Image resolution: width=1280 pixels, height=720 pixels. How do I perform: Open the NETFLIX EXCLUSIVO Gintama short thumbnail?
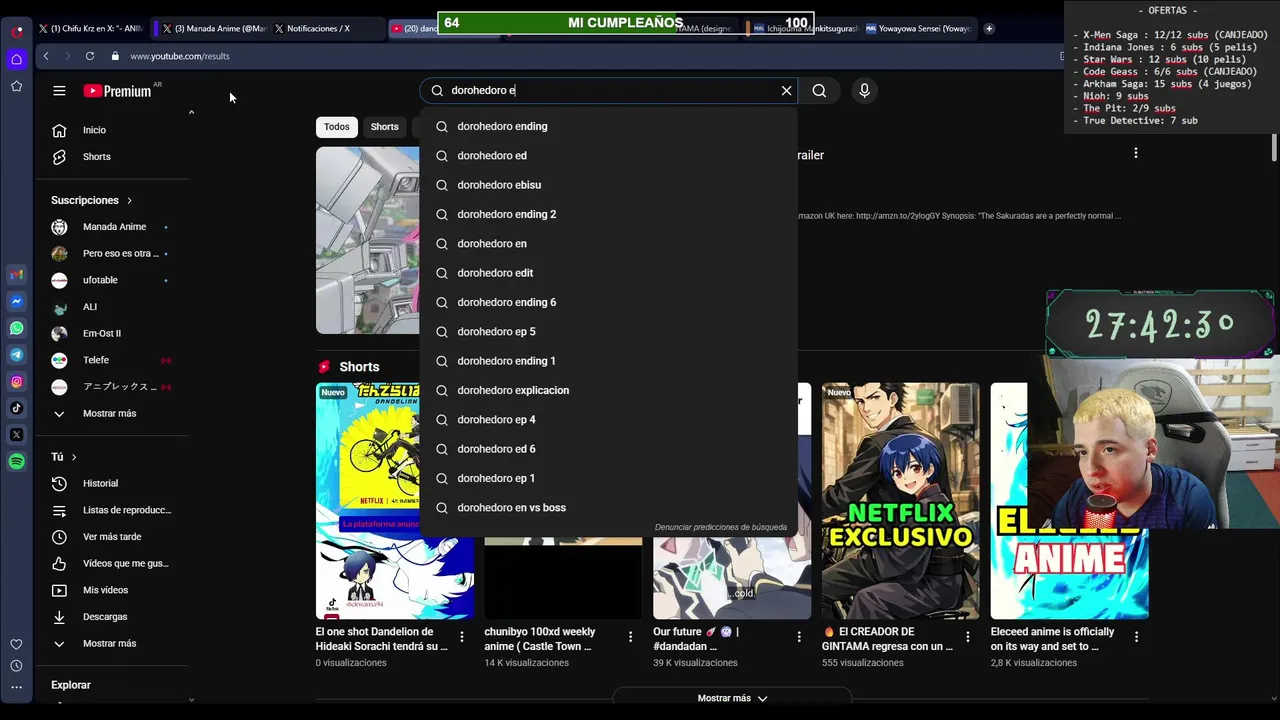pos(900,501)
